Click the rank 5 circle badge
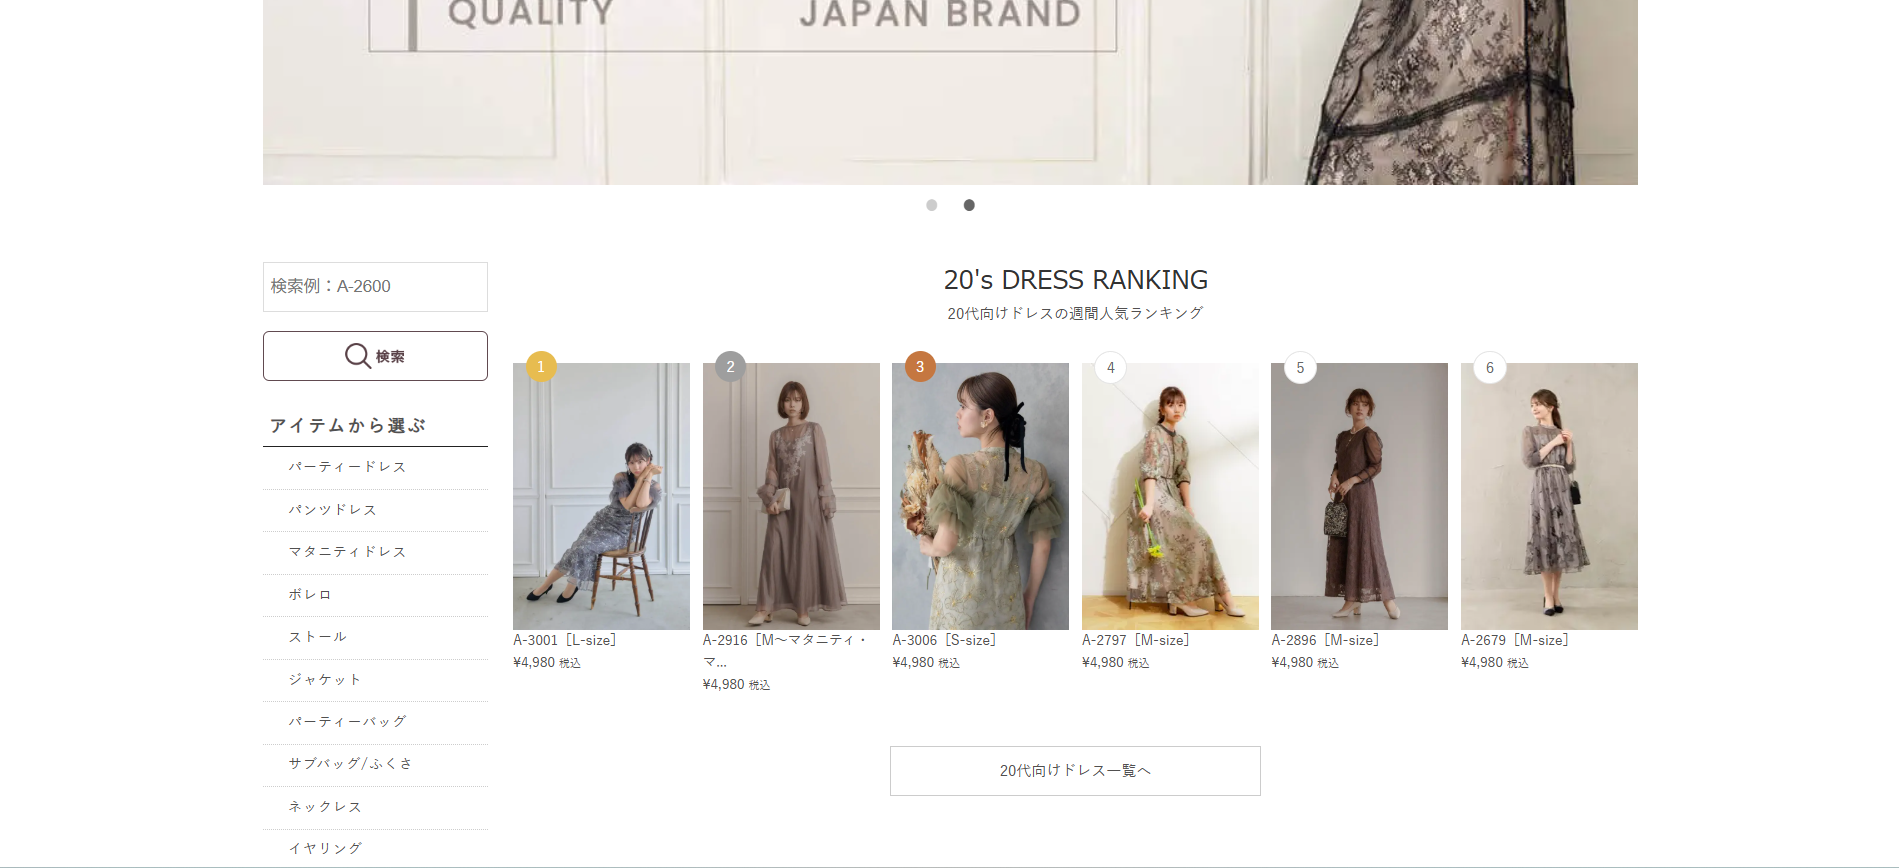Screen dimensions: 1899x868 (1300, 368)
